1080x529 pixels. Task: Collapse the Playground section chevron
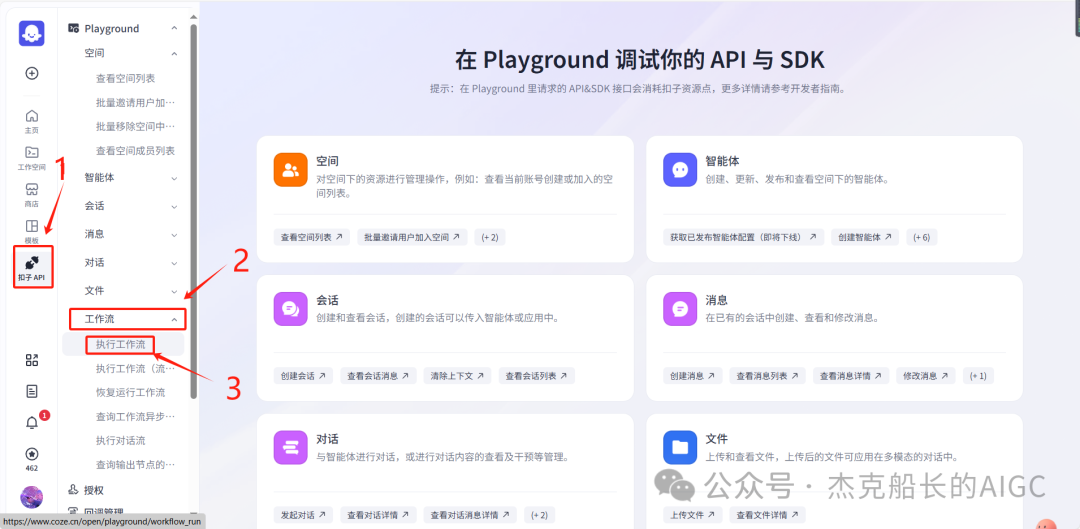(x=174, y=28)
